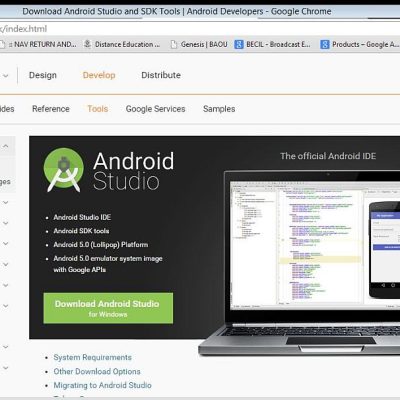Screen dimensions: 400x400
Task: Open the Samples sub-navigation item
Action: [219, 109]
